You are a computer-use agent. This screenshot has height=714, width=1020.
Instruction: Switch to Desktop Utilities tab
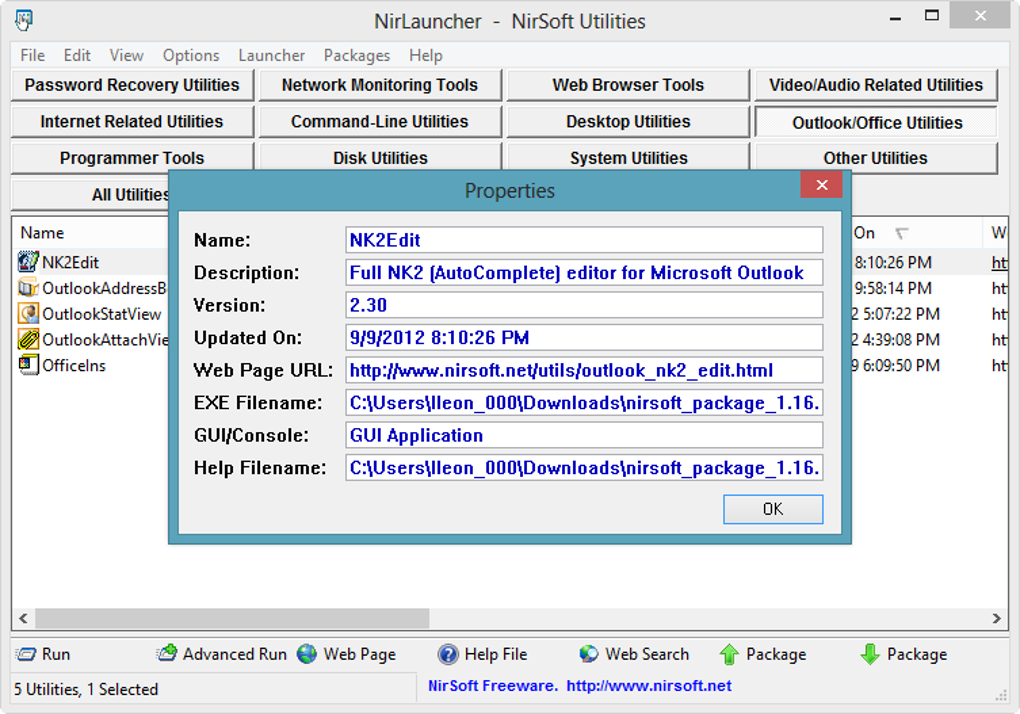click(628, 122)
